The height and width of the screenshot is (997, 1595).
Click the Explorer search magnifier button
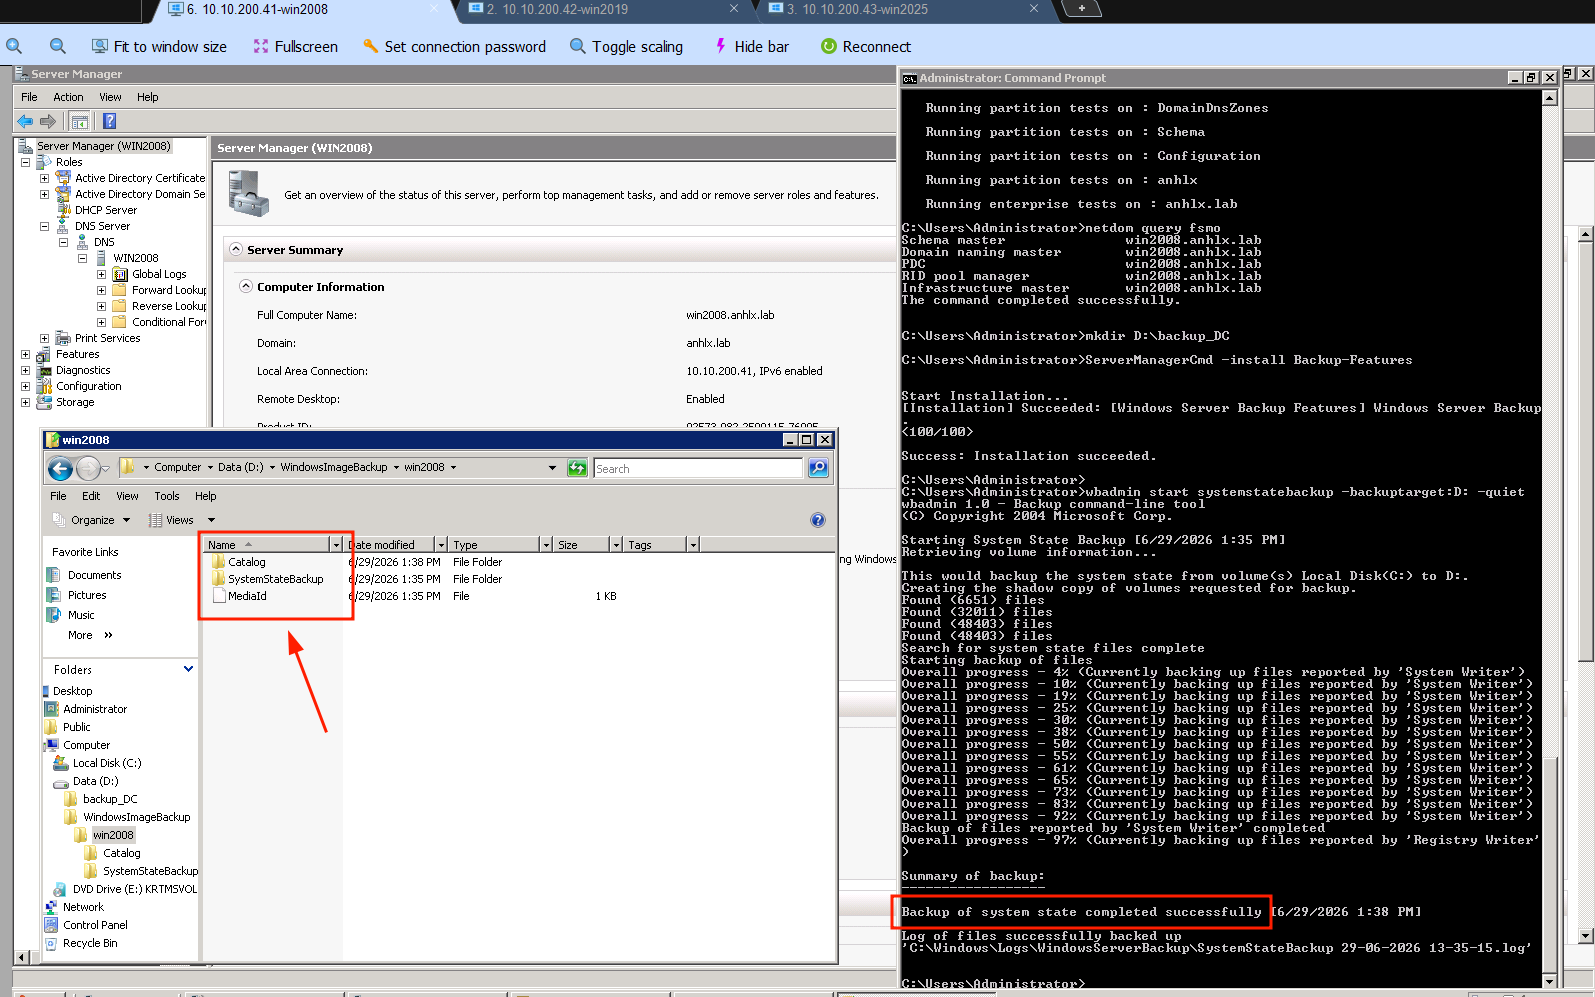(x=818, y=468)
